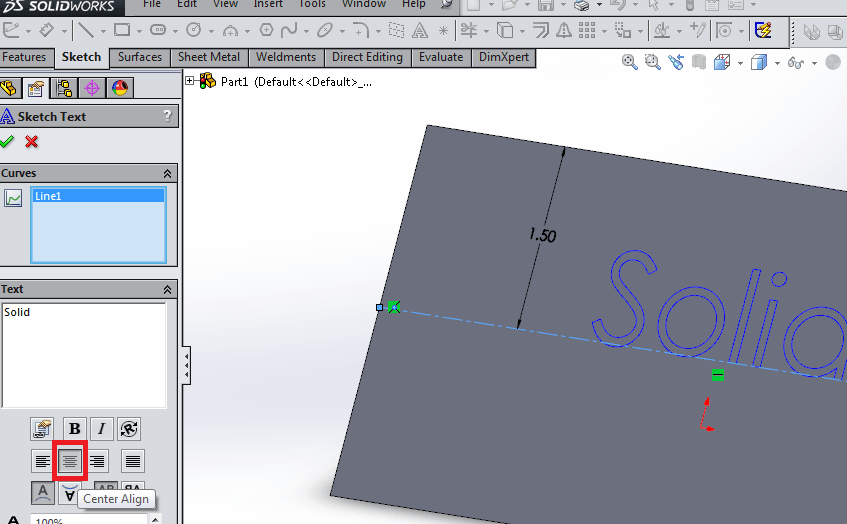Toggle Bold text formatting
Viewport: 847px width, 524px height.
[x=74, y=429]
